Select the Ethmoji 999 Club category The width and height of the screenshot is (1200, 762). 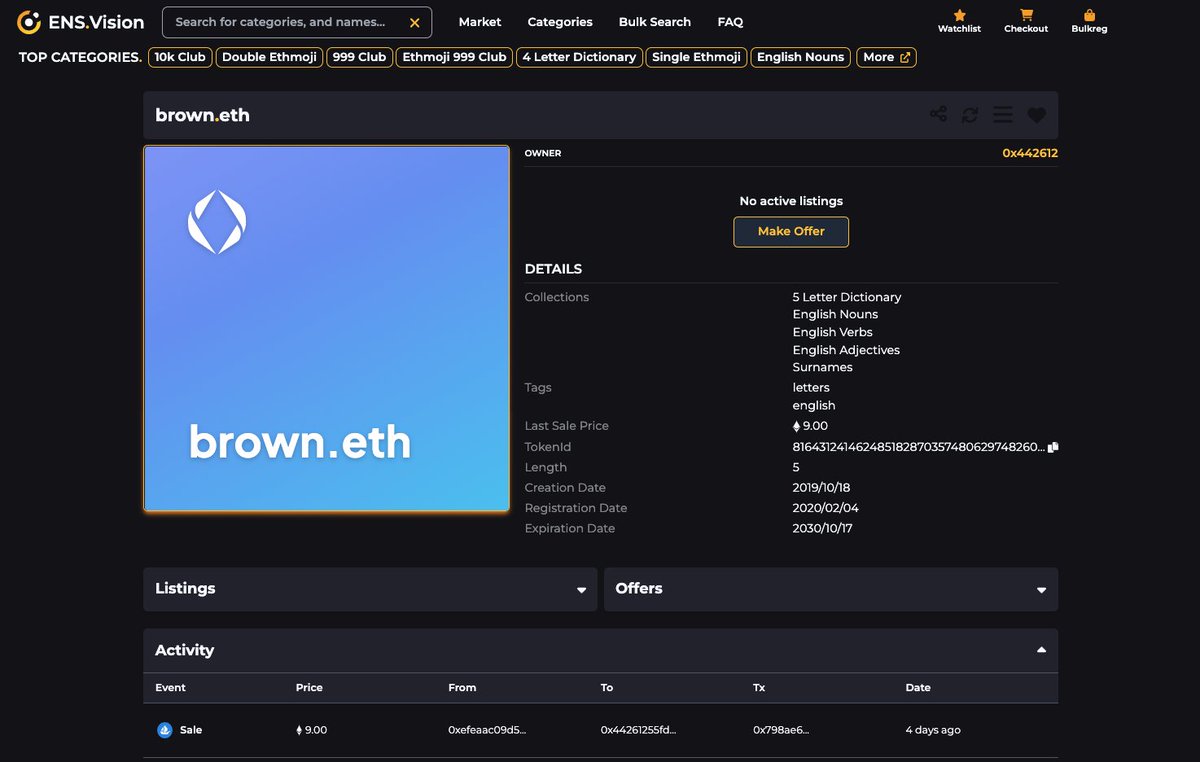tap(454, 57)
